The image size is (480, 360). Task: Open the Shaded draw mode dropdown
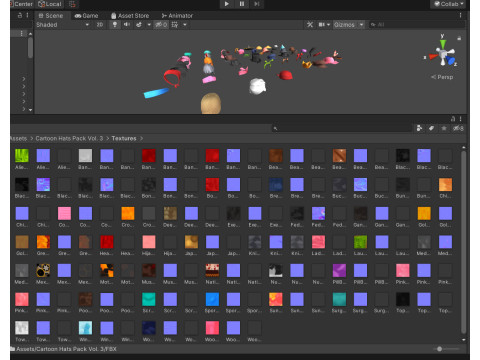(63, 25)
